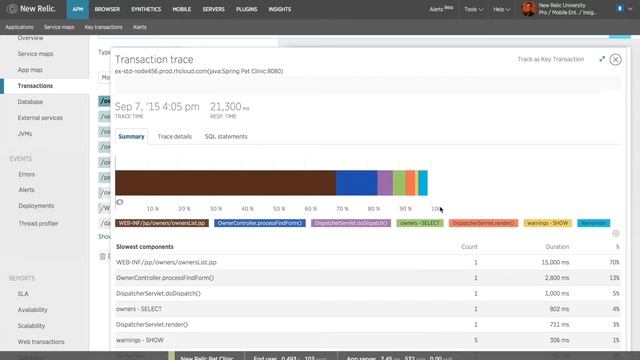This screenshot has width=640, height=360.
Task: Open Service maps in the left sidebar
Action: pos(36,53)
